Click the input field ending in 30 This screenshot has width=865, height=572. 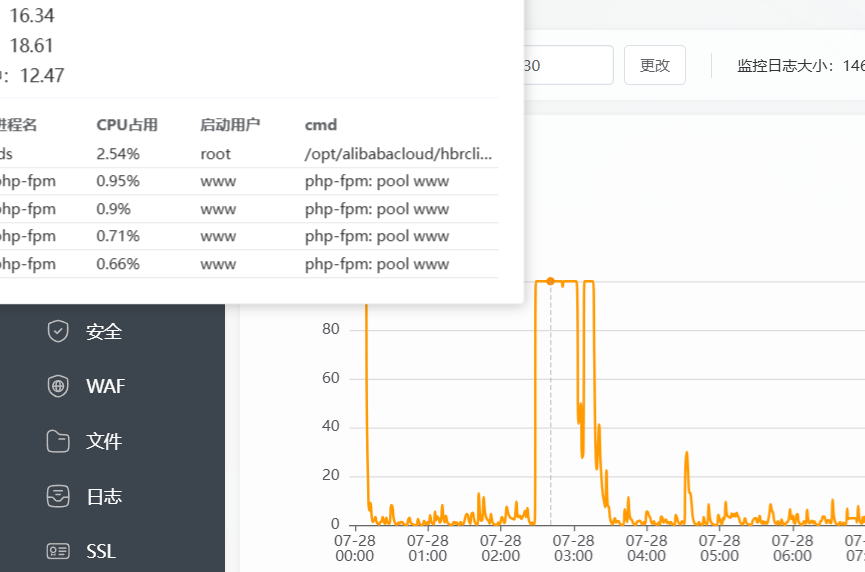pyautogui.click(x=568, y=65)
